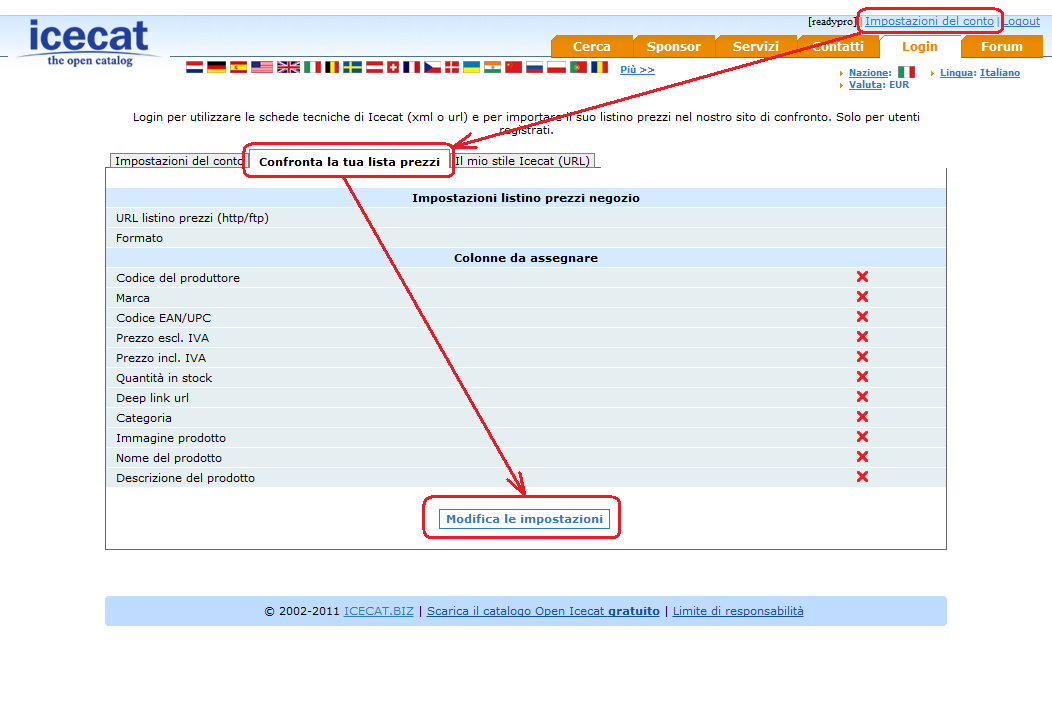Select the Germany flag
Screen dimensions: 1052x718
(x=216, y=67)
